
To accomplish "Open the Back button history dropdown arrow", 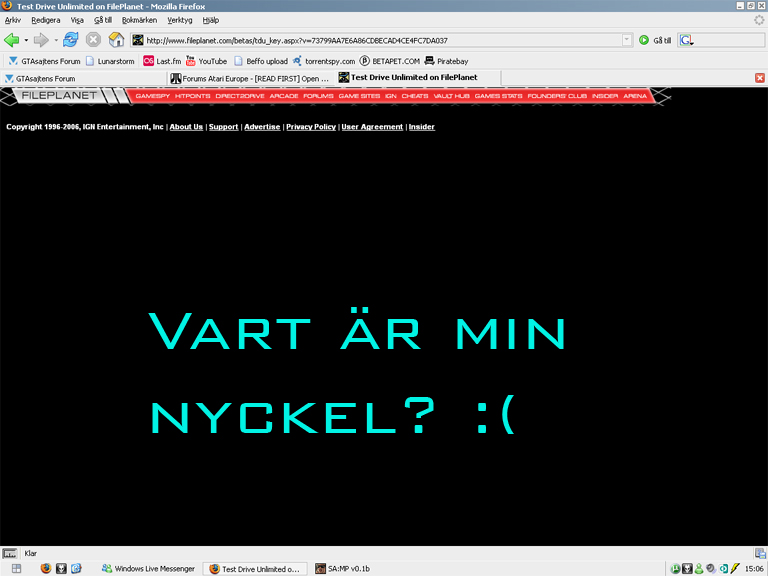I will point(26,40).
